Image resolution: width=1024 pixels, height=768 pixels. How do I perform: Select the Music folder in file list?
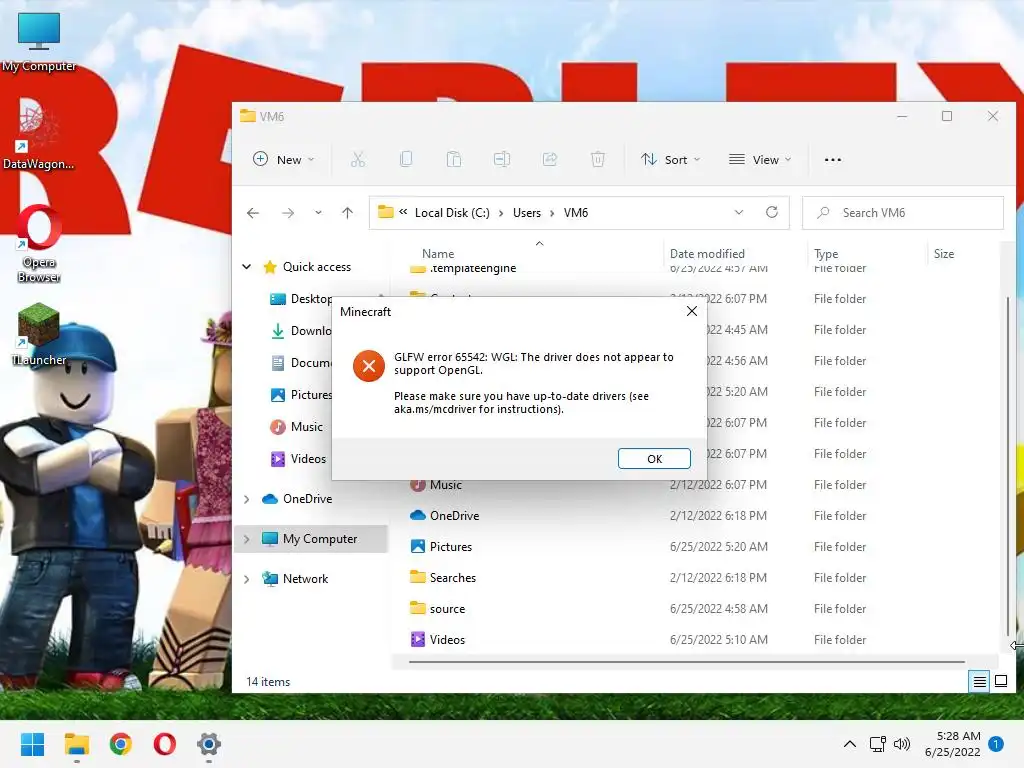point(446,485)
